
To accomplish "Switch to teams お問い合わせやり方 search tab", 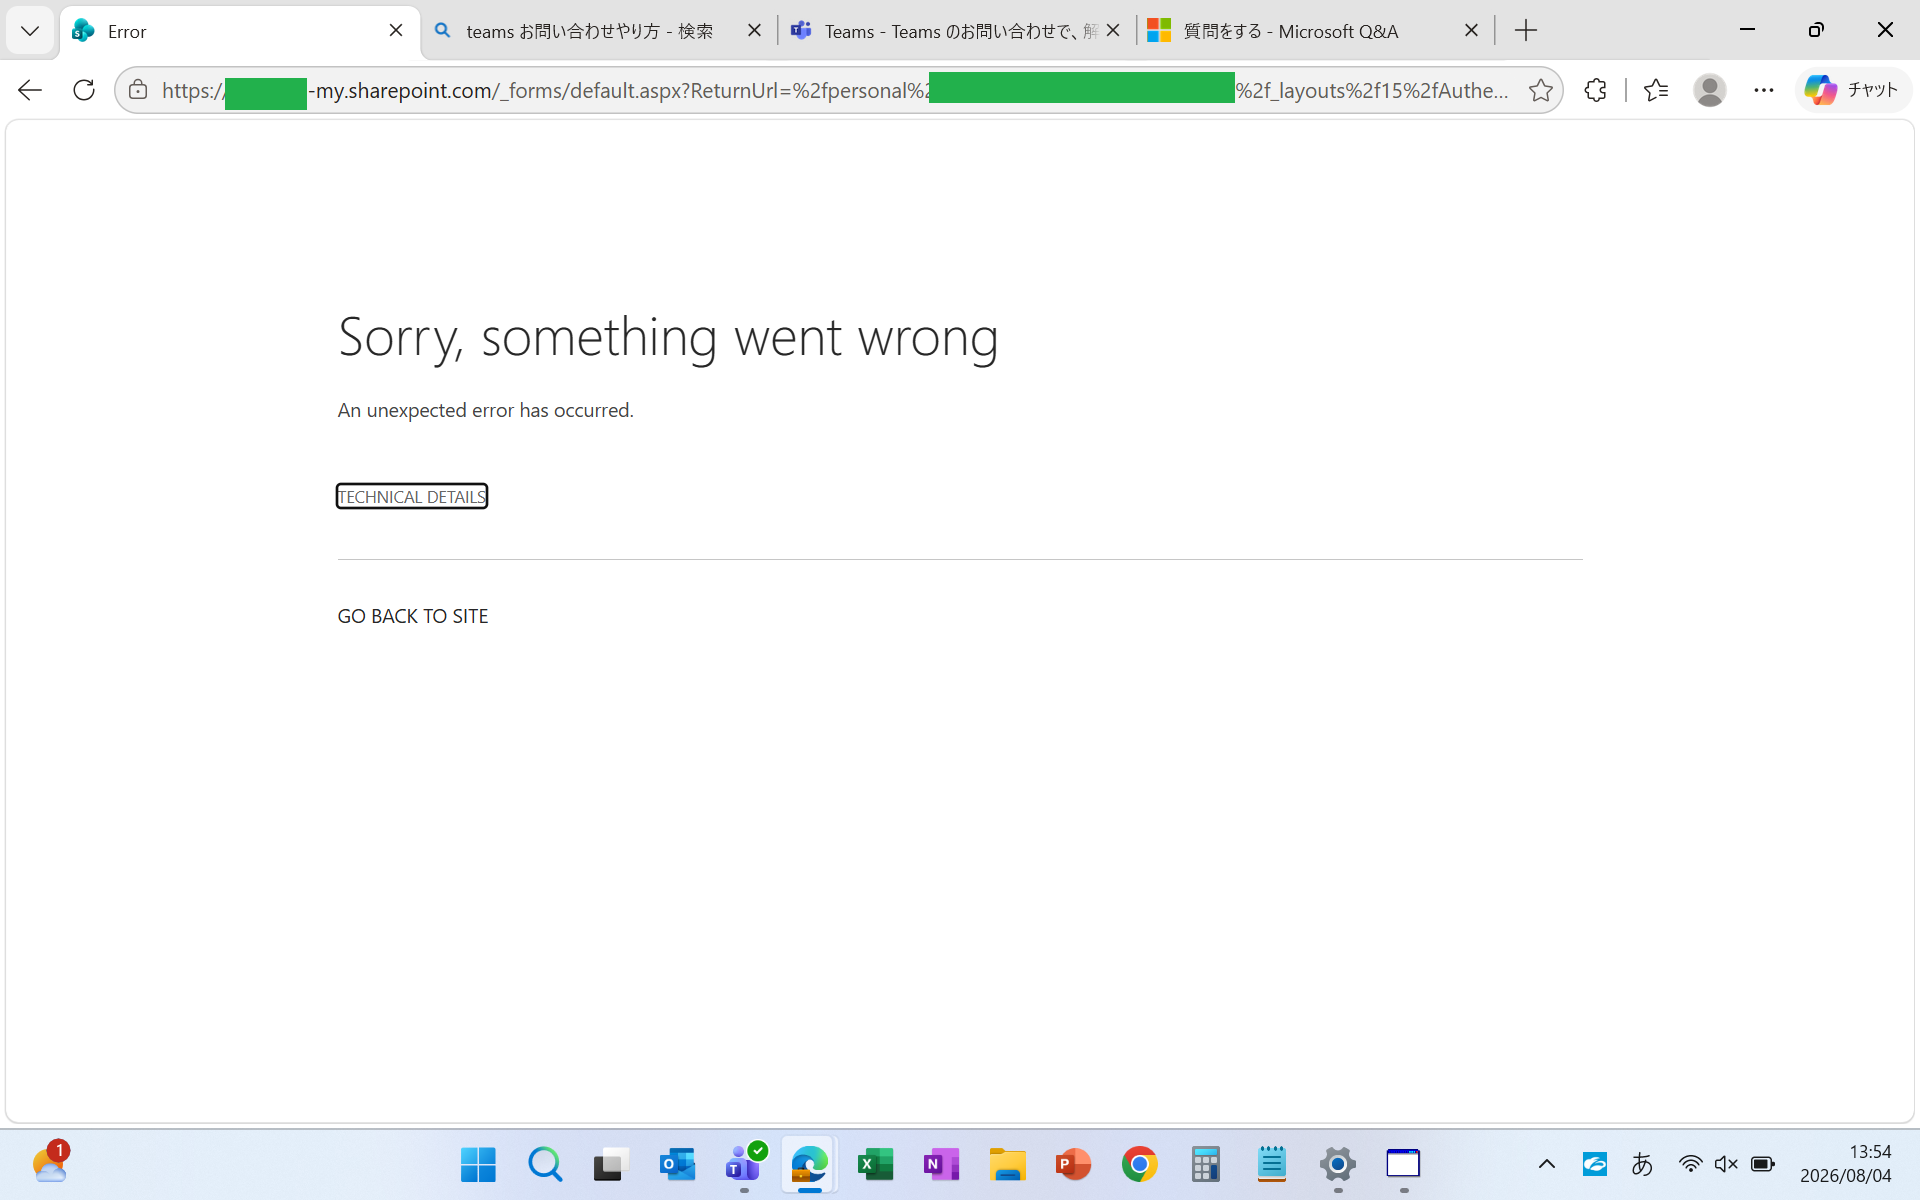I will tap(590, 31).
